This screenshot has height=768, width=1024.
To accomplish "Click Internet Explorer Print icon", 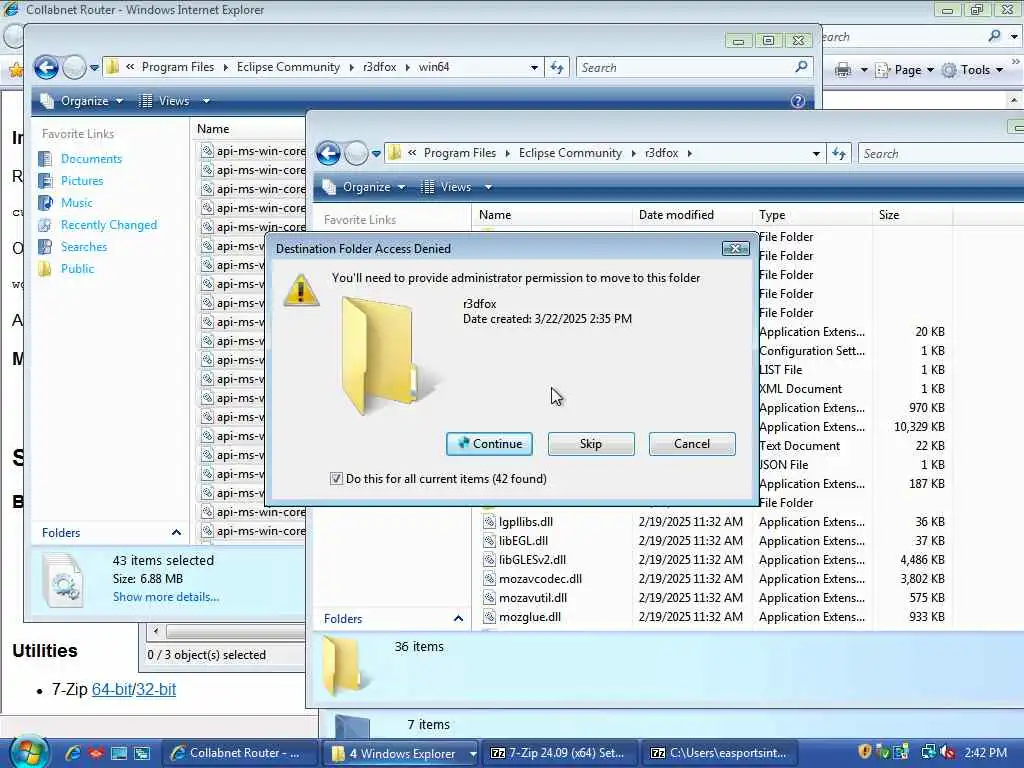I will point(843,70).
